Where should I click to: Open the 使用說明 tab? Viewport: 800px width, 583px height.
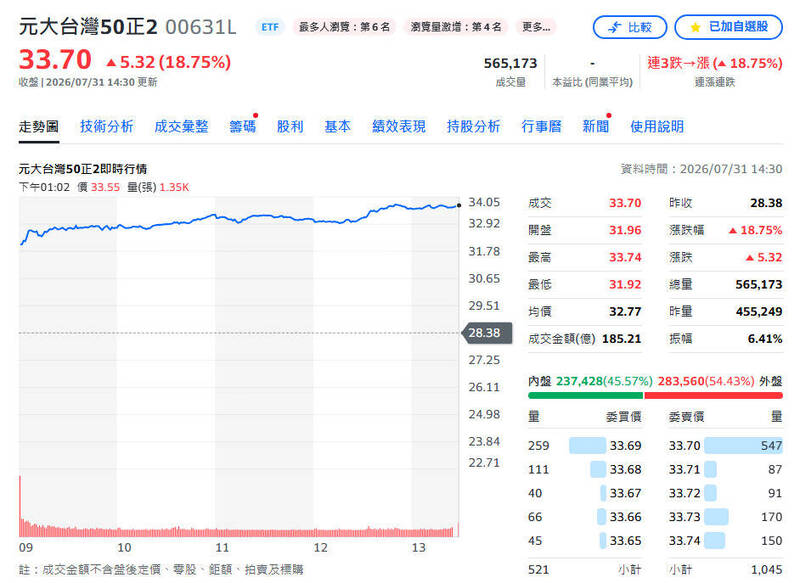[657, 126]
